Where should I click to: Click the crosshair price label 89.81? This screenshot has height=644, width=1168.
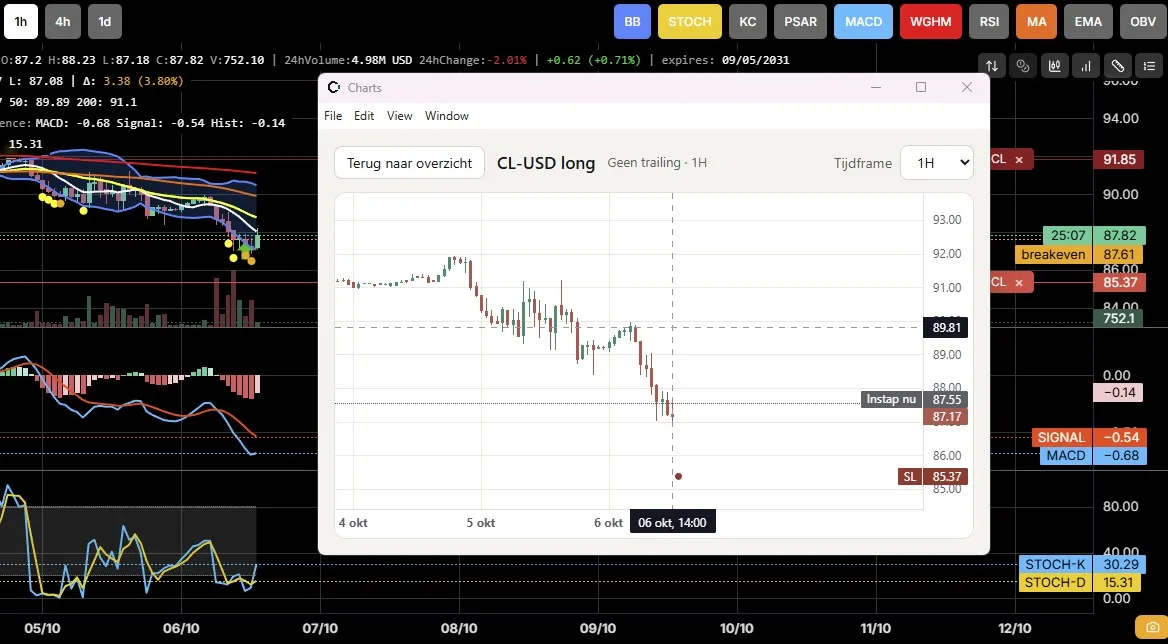coord(945,327)
